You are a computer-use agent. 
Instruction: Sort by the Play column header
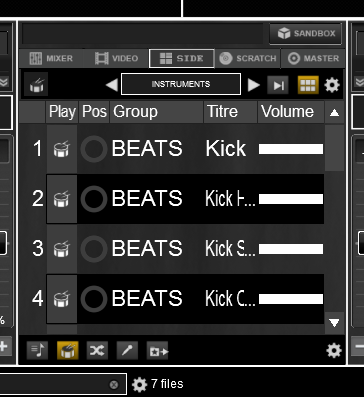point(62,112)
